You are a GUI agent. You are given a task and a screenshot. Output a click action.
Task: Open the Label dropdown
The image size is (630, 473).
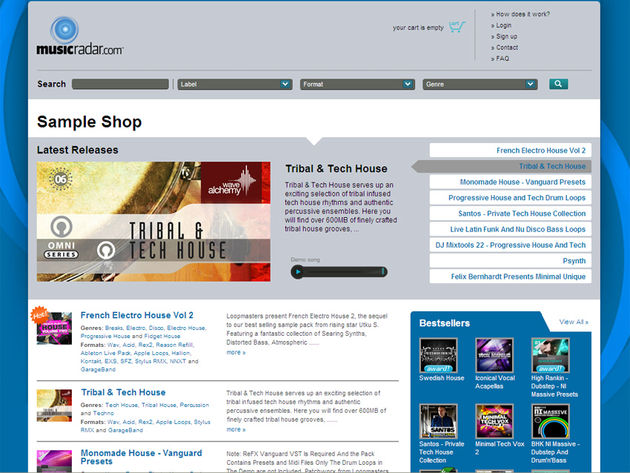235,84
